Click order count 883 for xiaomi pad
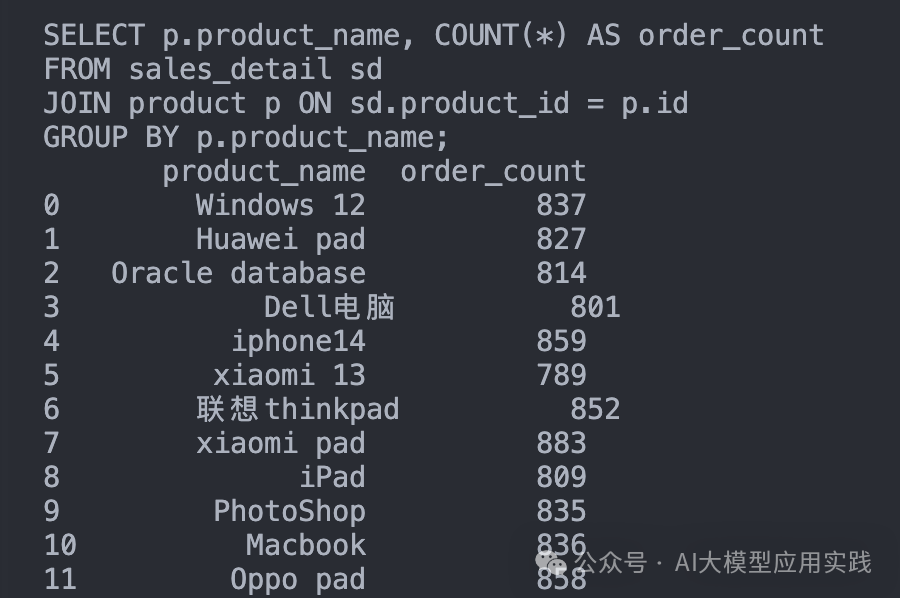The image size is (900, 598). (x=560, y=443)
